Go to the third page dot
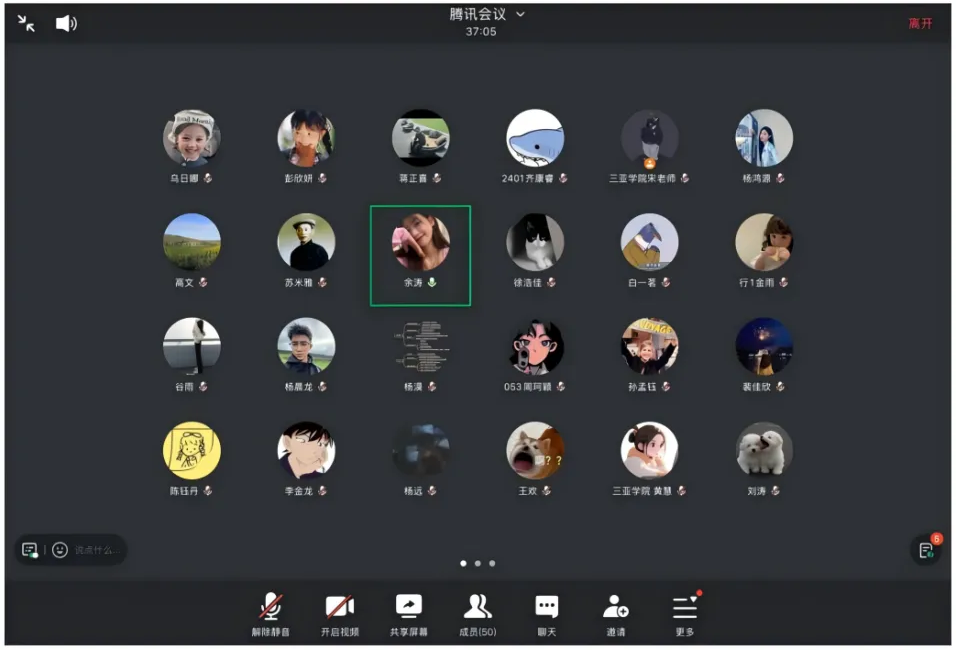Image resolution: width=956 pixels, height=650 pixels. click(492, 563)
